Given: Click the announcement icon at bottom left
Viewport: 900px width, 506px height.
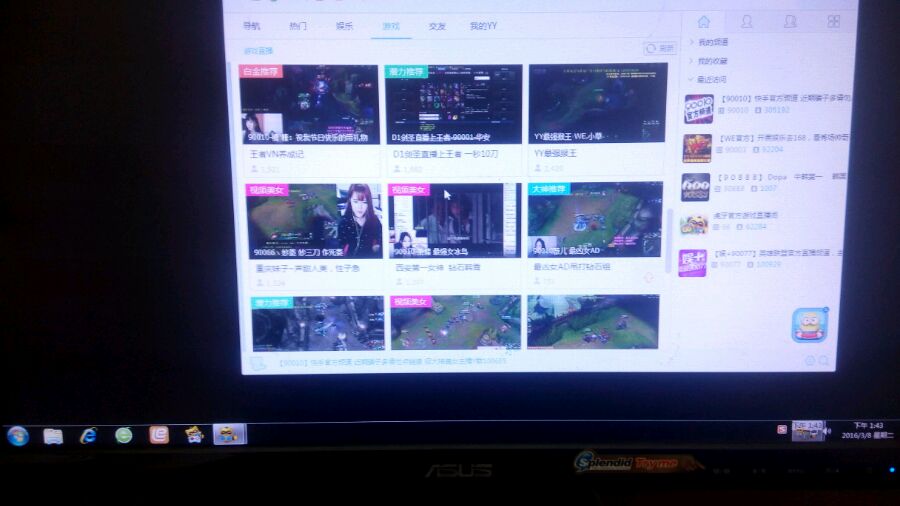Looking at the screenshot, I should click(x=258, y=363).
